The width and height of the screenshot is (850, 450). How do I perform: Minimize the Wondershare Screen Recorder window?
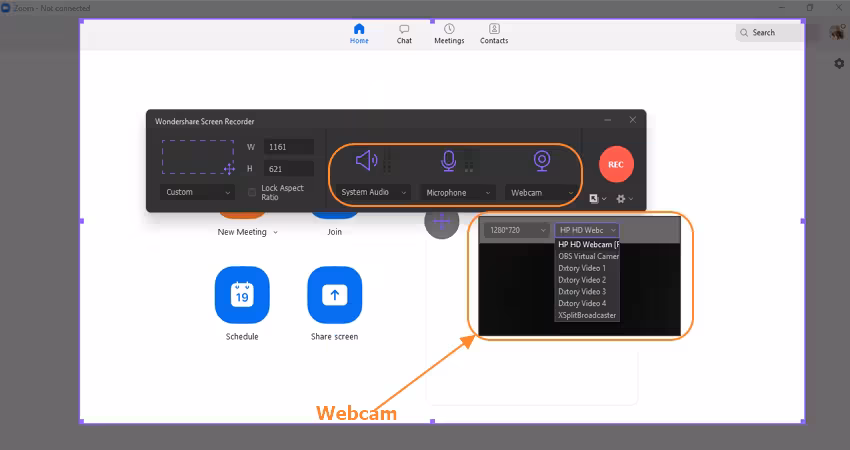click(608, 120)
